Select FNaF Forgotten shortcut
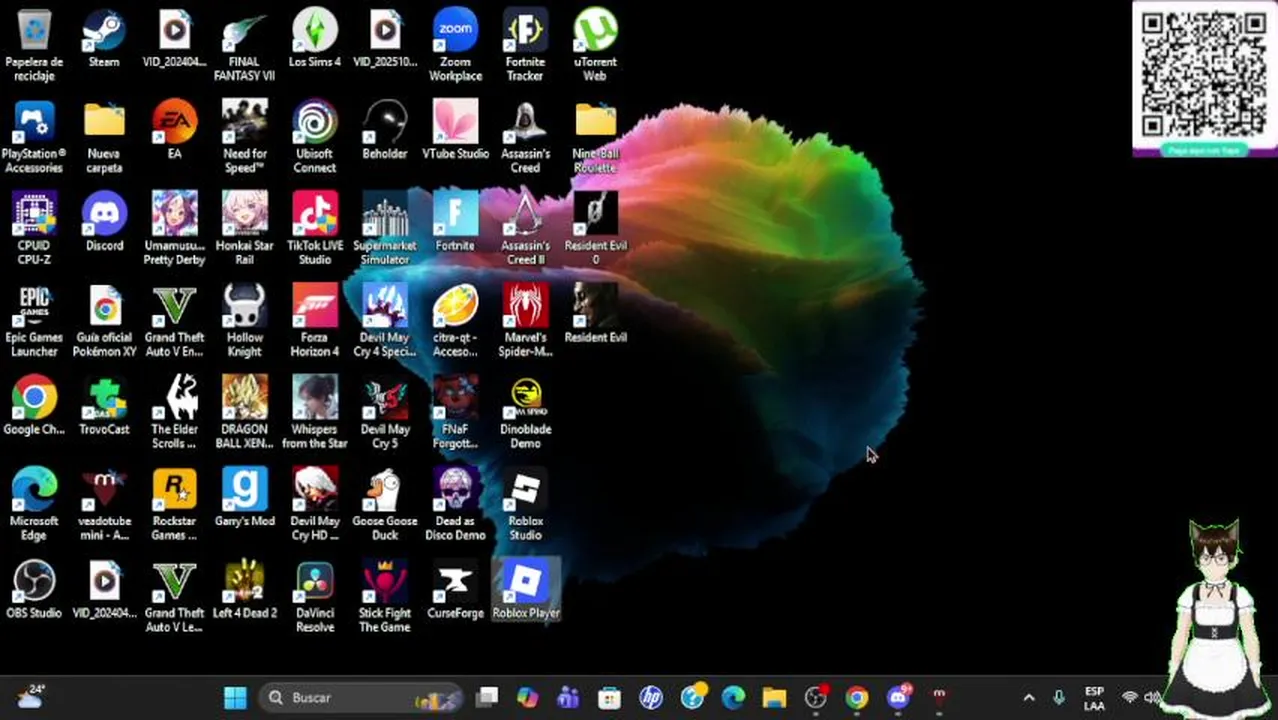The height and width of the screenshot is (720, 1278). tap(455, 414)
